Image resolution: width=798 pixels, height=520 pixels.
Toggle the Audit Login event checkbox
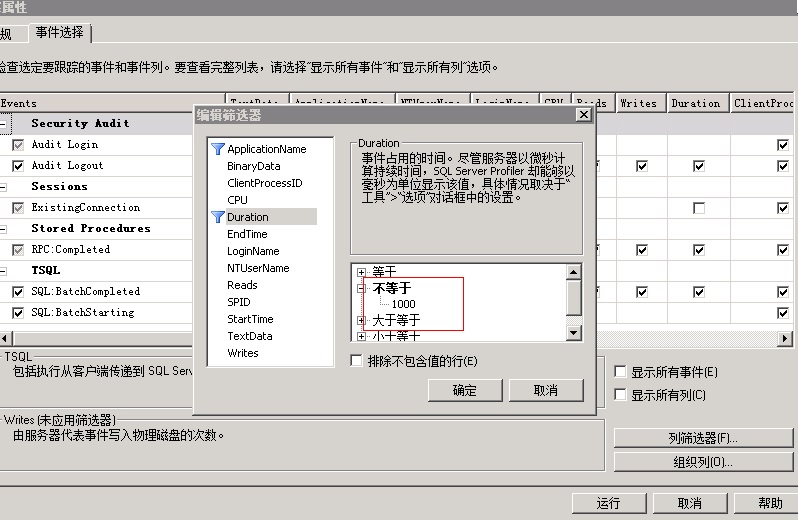point(18,145)
